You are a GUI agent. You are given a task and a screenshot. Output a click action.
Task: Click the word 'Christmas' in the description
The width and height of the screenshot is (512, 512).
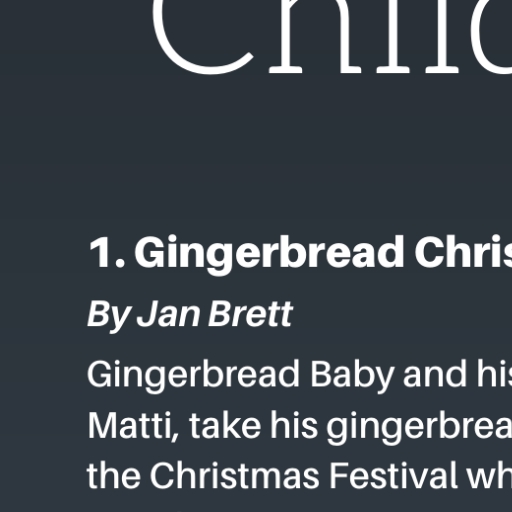tap(234, 476)
